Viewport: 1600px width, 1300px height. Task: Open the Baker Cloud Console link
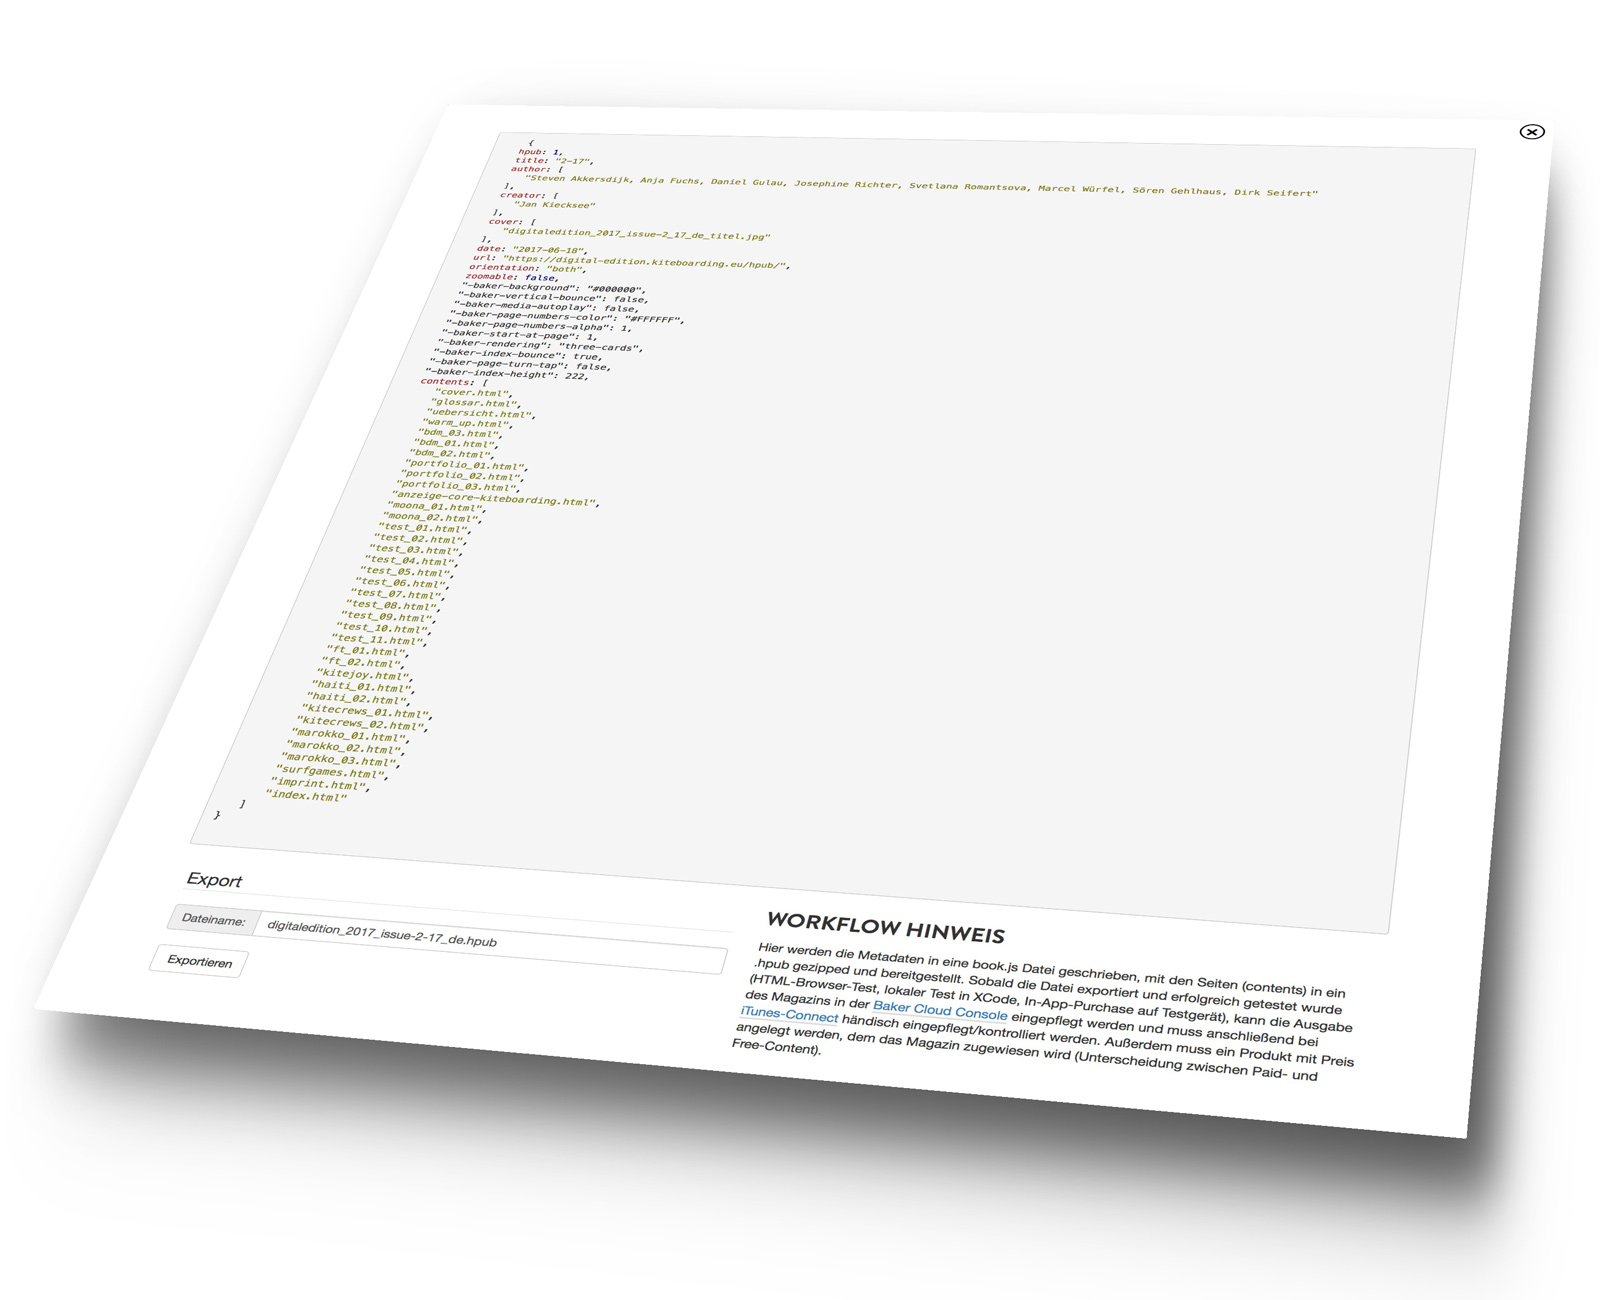[x=940, y=1010]
